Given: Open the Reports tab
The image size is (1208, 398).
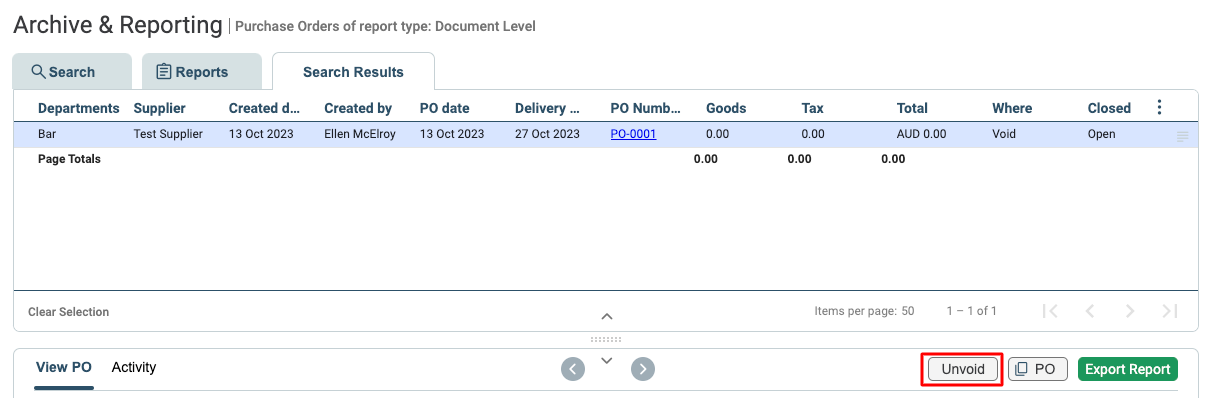Looking at the screenshot, I should [x=202, y=71].
